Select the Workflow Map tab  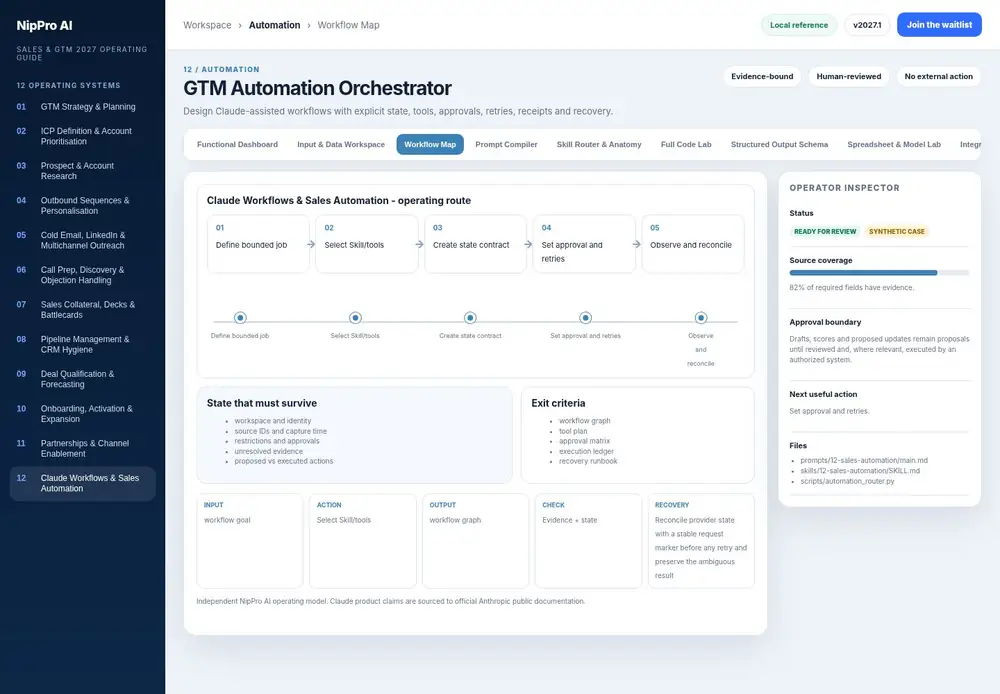430,144
